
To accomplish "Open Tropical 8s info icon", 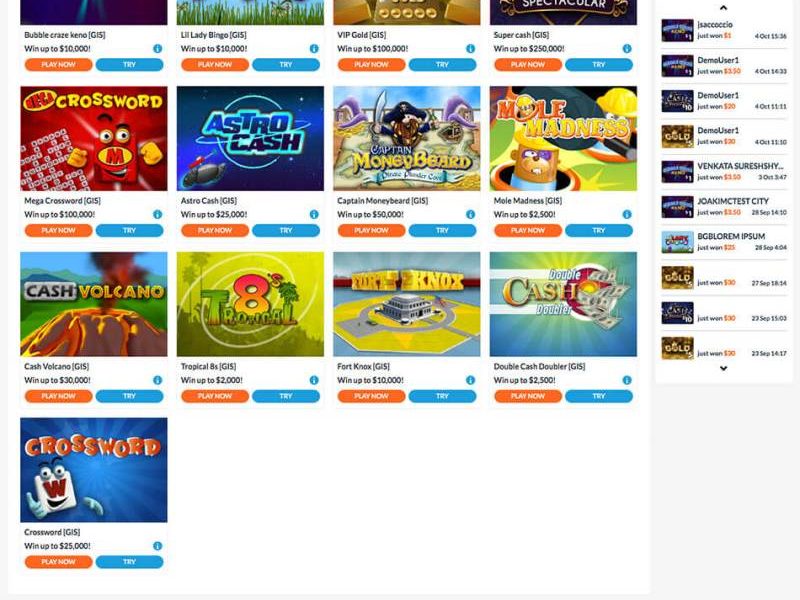I will pos(314,381).
